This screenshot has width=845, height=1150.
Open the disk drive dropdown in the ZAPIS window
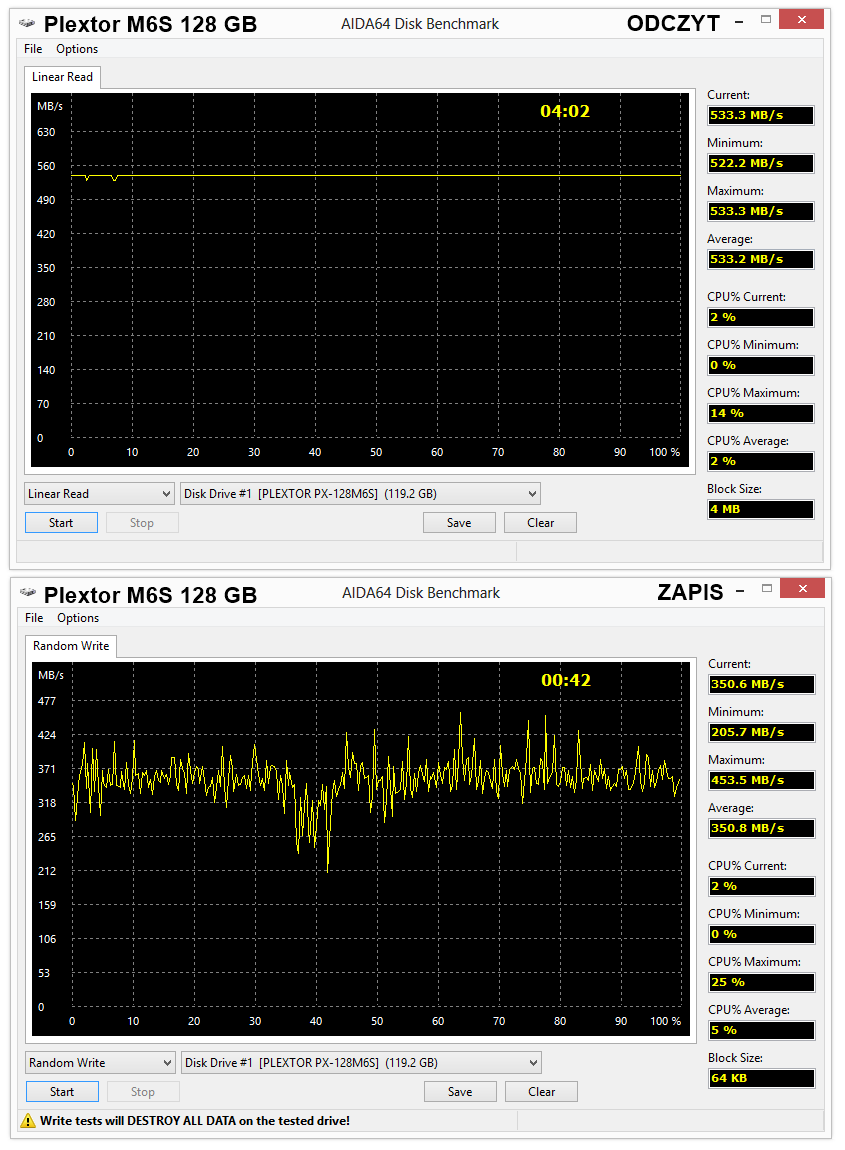pyautogui.click(x=362, y=1063)
